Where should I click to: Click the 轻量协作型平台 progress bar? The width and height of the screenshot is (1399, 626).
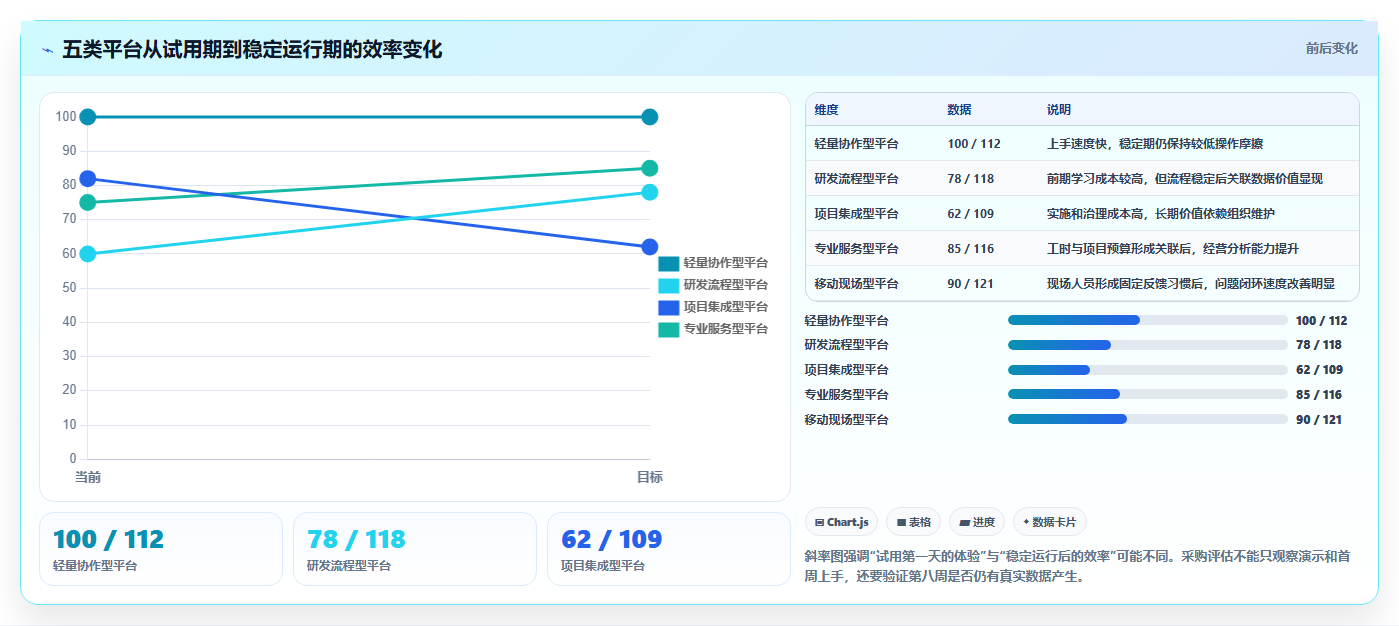click(x=1147, y=320)
